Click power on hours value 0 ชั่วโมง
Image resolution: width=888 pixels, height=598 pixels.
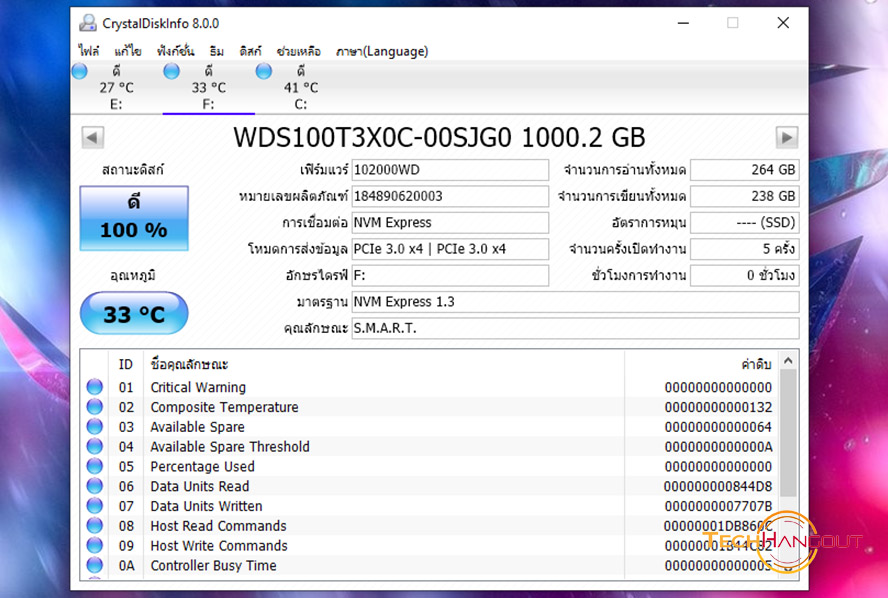(745, 275)
